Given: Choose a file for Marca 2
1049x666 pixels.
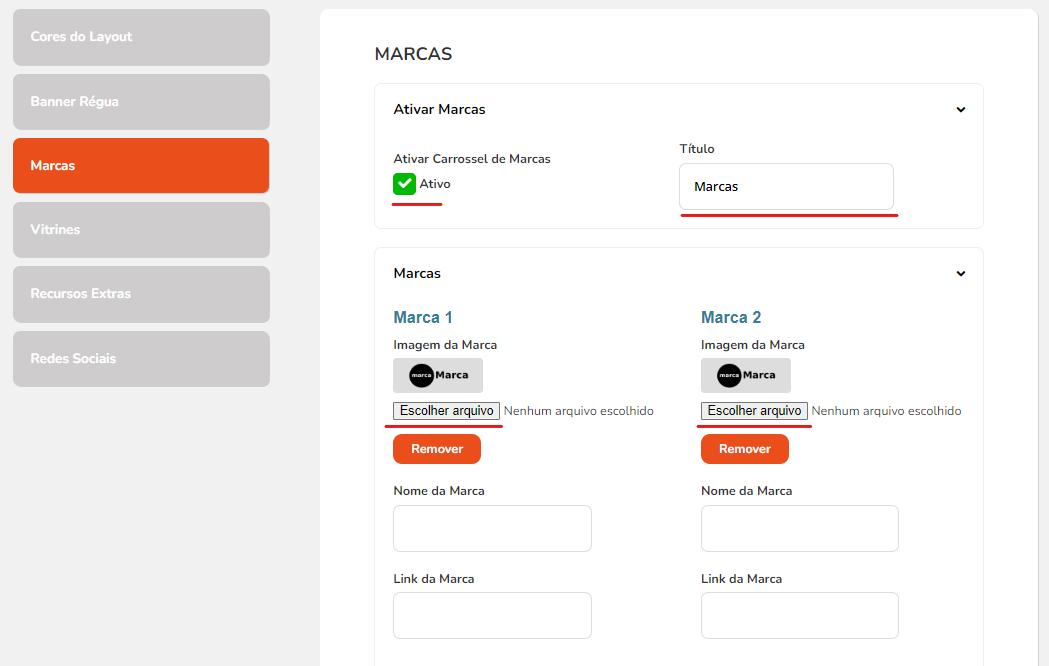Looking at the screenshot, I should 754,411.
